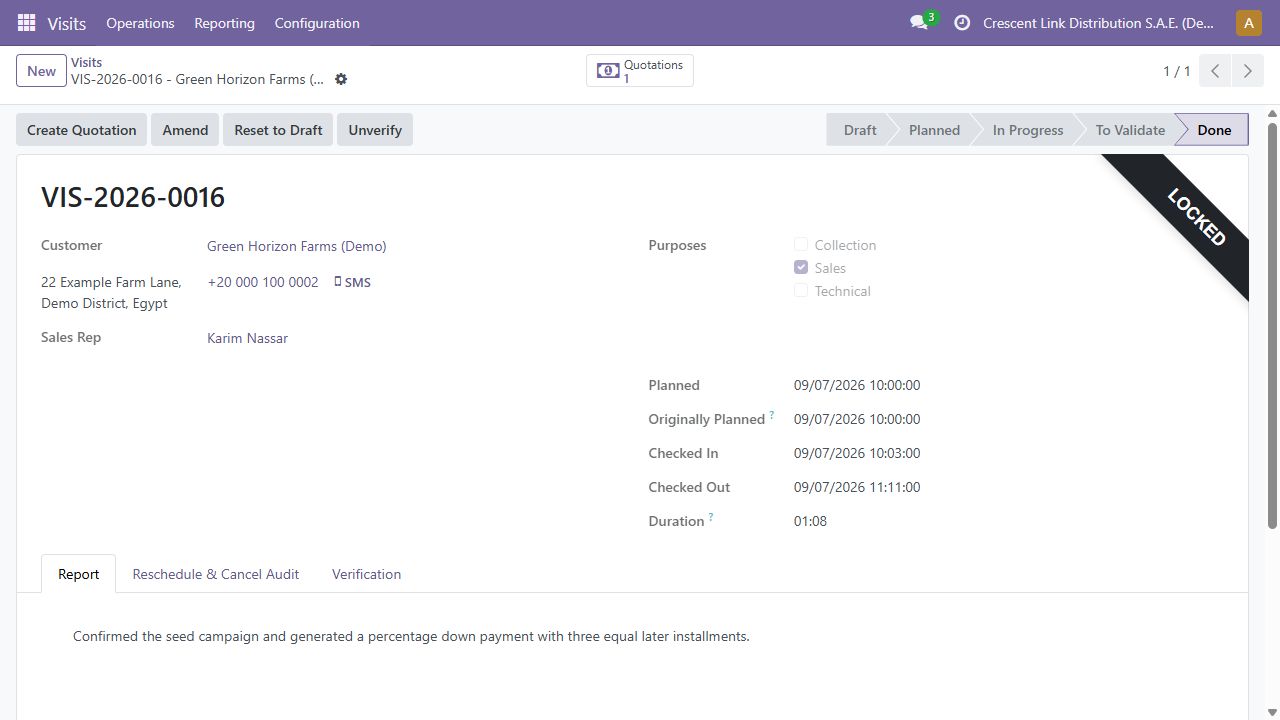Select the In Progress status stage
Image resolution: width=1280 pixels, height=720 pixels.
point(1028,130)
